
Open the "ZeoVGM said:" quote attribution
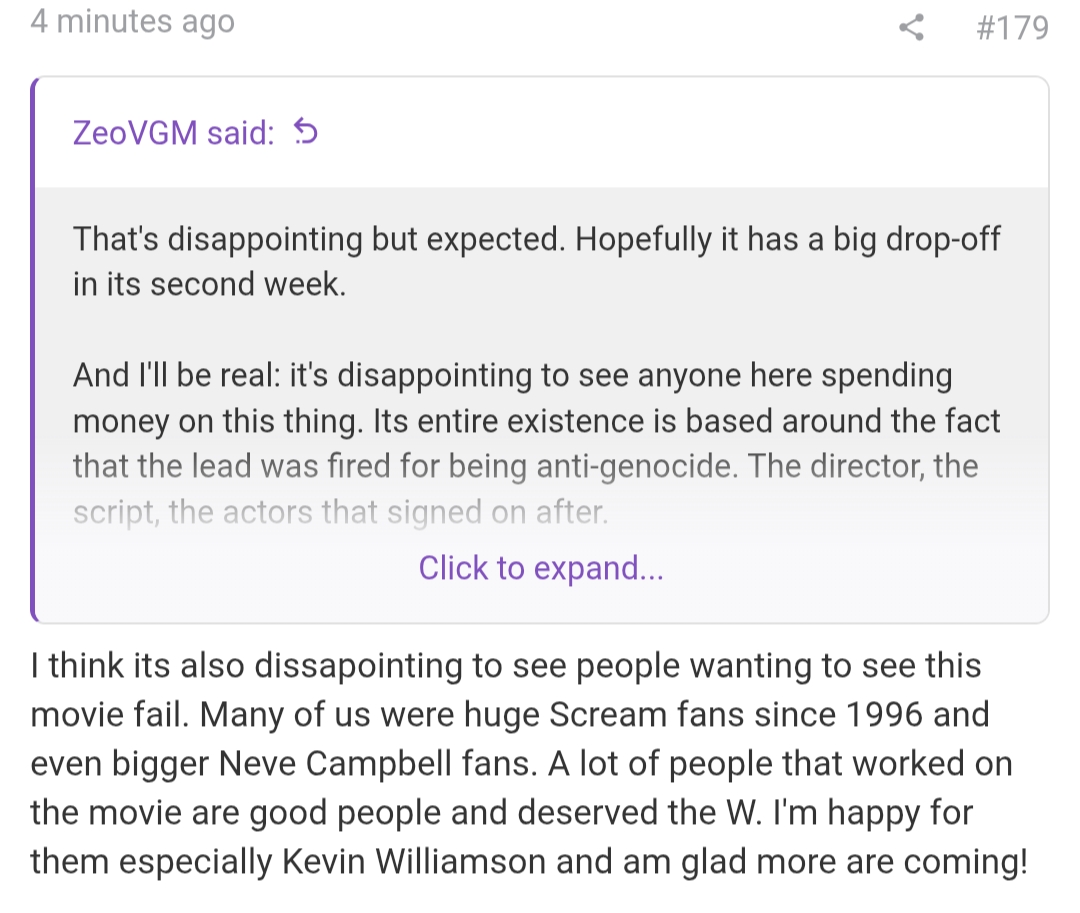coord(173,132)
